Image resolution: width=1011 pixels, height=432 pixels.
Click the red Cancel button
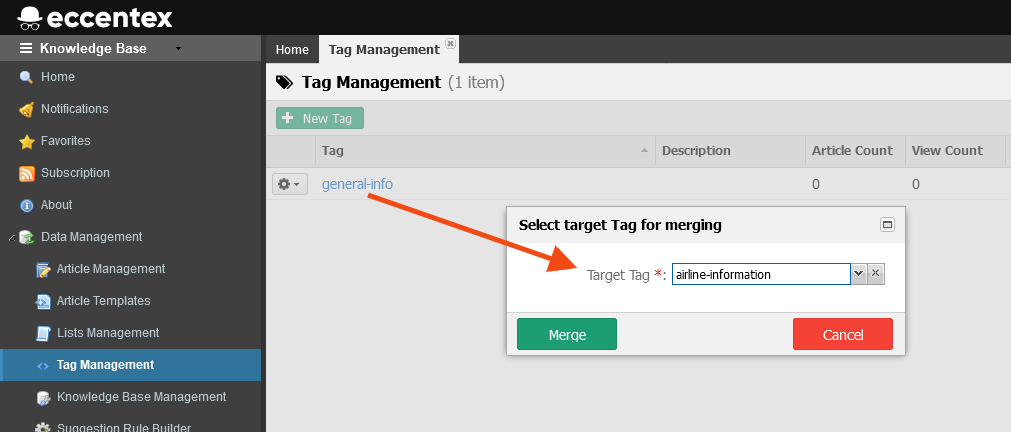(843, 334)
